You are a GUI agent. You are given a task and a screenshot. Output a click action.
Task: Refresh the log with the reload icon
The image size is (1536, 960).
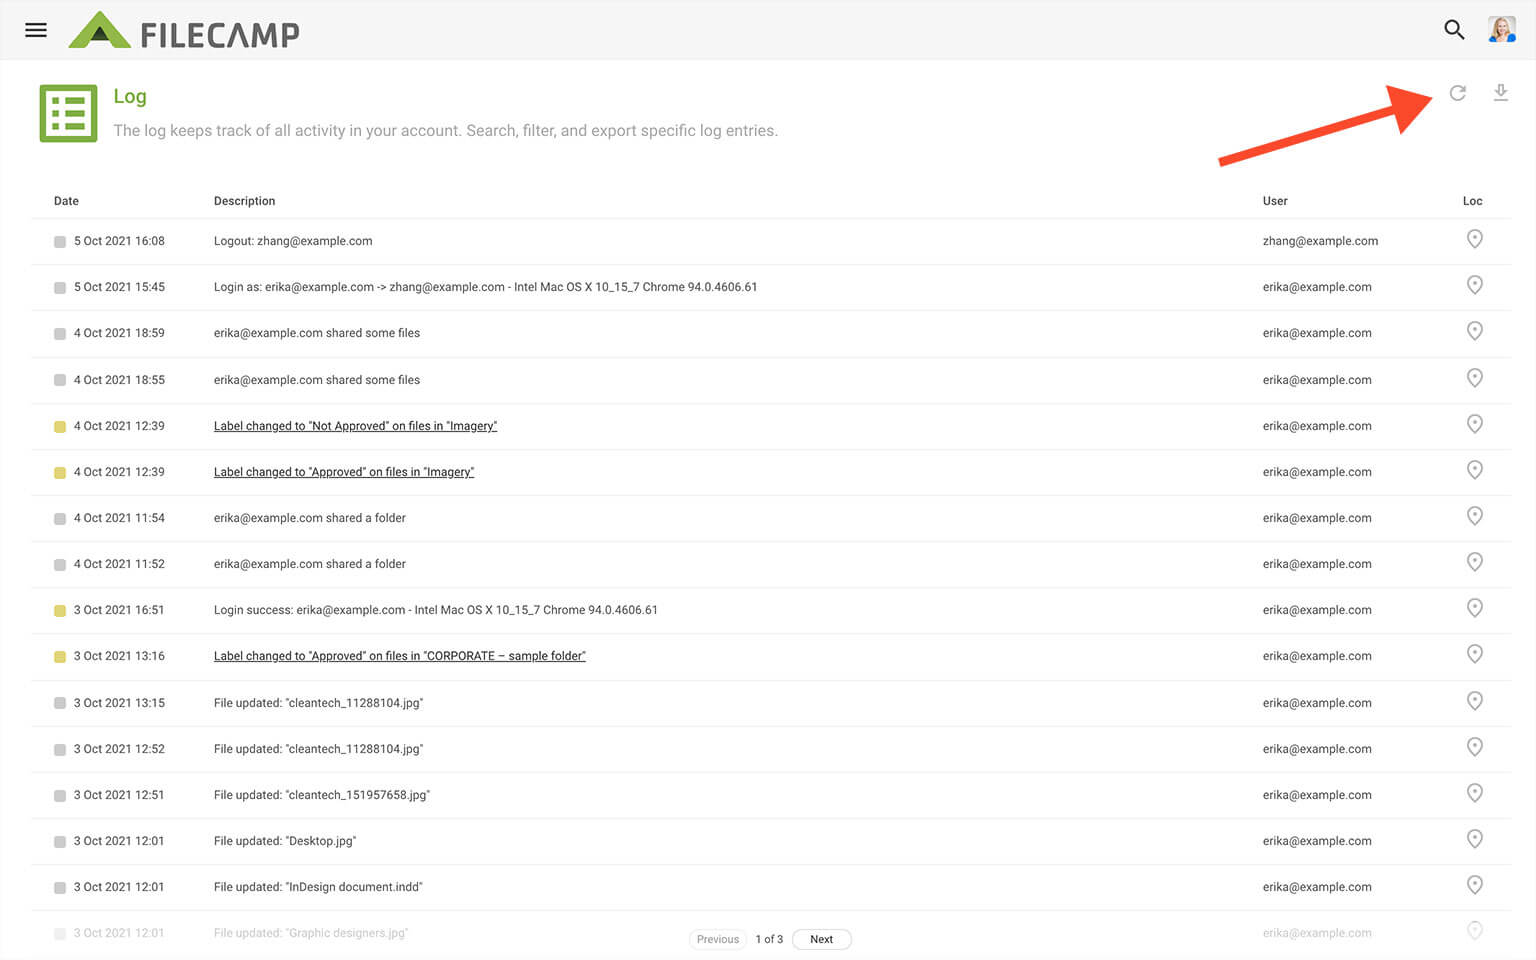1458,93
